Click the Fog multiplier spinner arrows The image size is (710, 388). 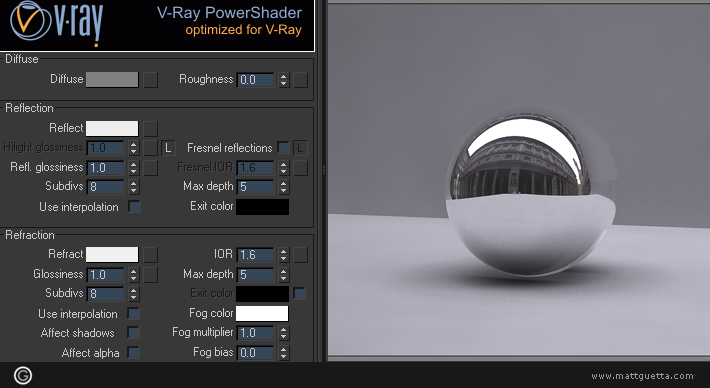[x=283, y=333]
